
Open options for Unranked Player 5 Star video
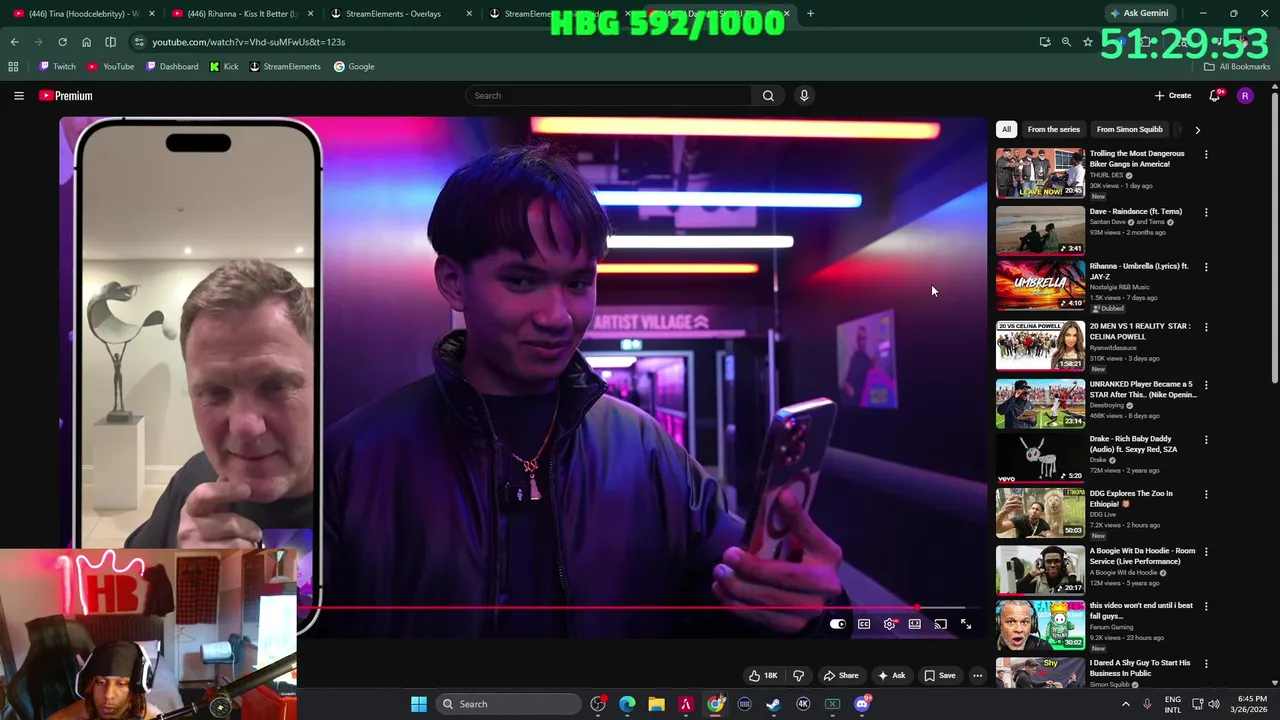tap(1206, 385)
